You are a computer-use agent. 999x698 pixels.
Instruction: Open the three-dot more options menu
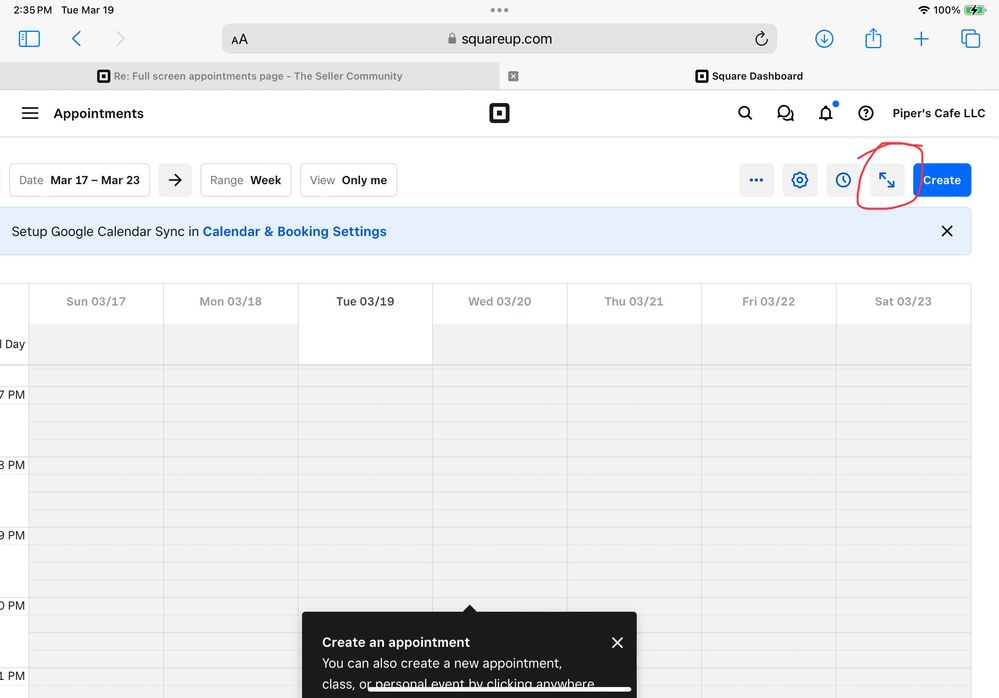pyautogui.click(x=756, y=180)
